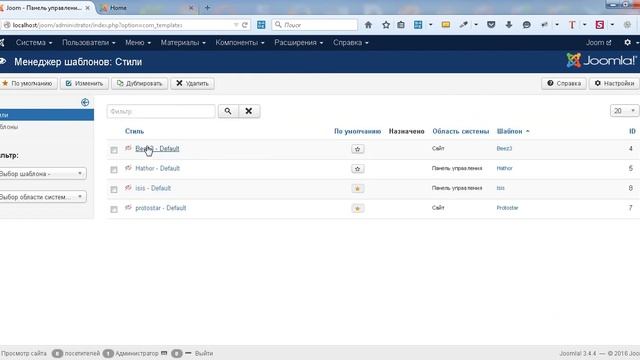640x360 pixels.
Task: Open the Компоненты menu
Action: point(240,42)
